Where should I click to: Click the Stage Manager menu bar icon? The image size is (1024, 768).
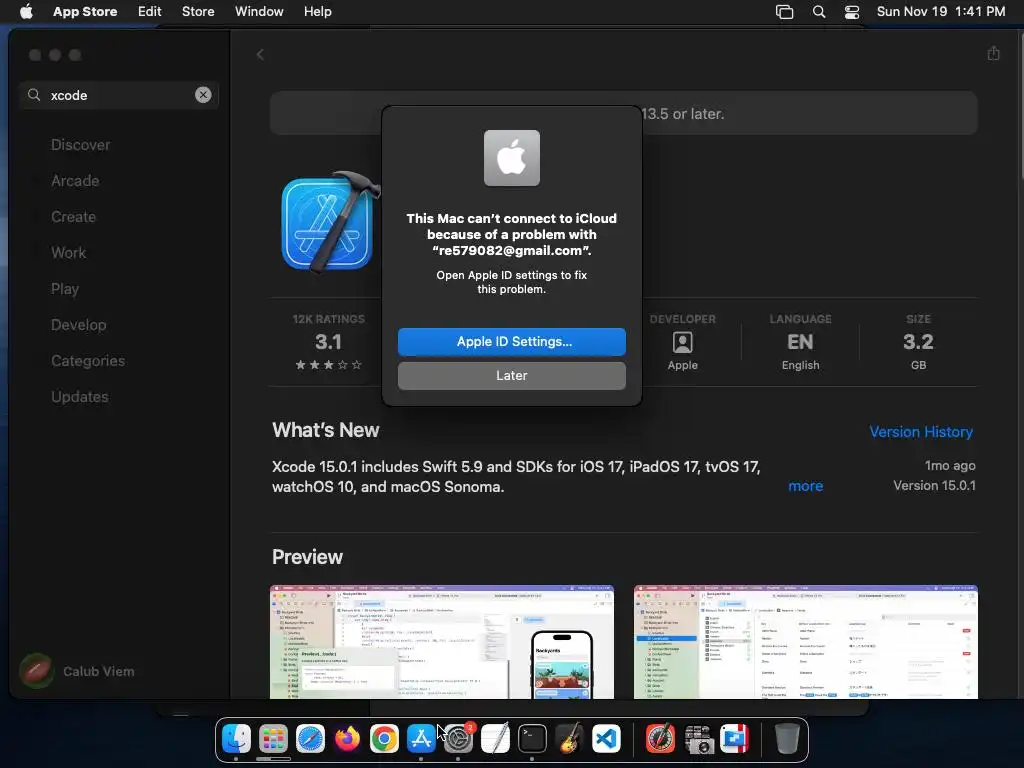click(x=784, y=12)
